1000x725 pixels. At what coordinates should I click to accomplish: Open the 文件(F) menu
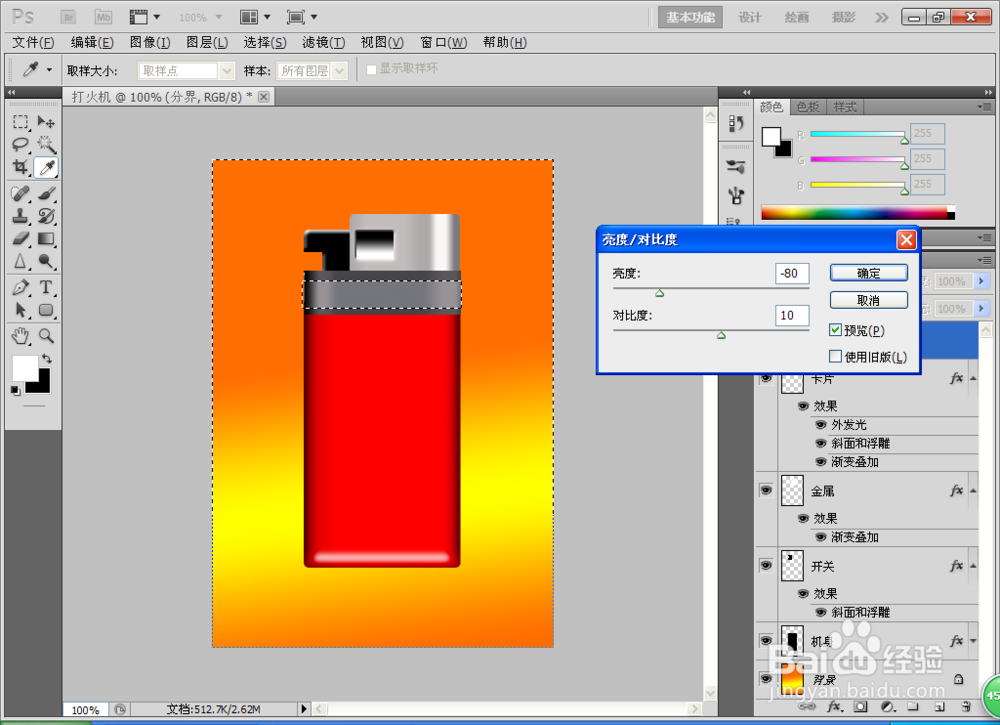coord(33,43)
